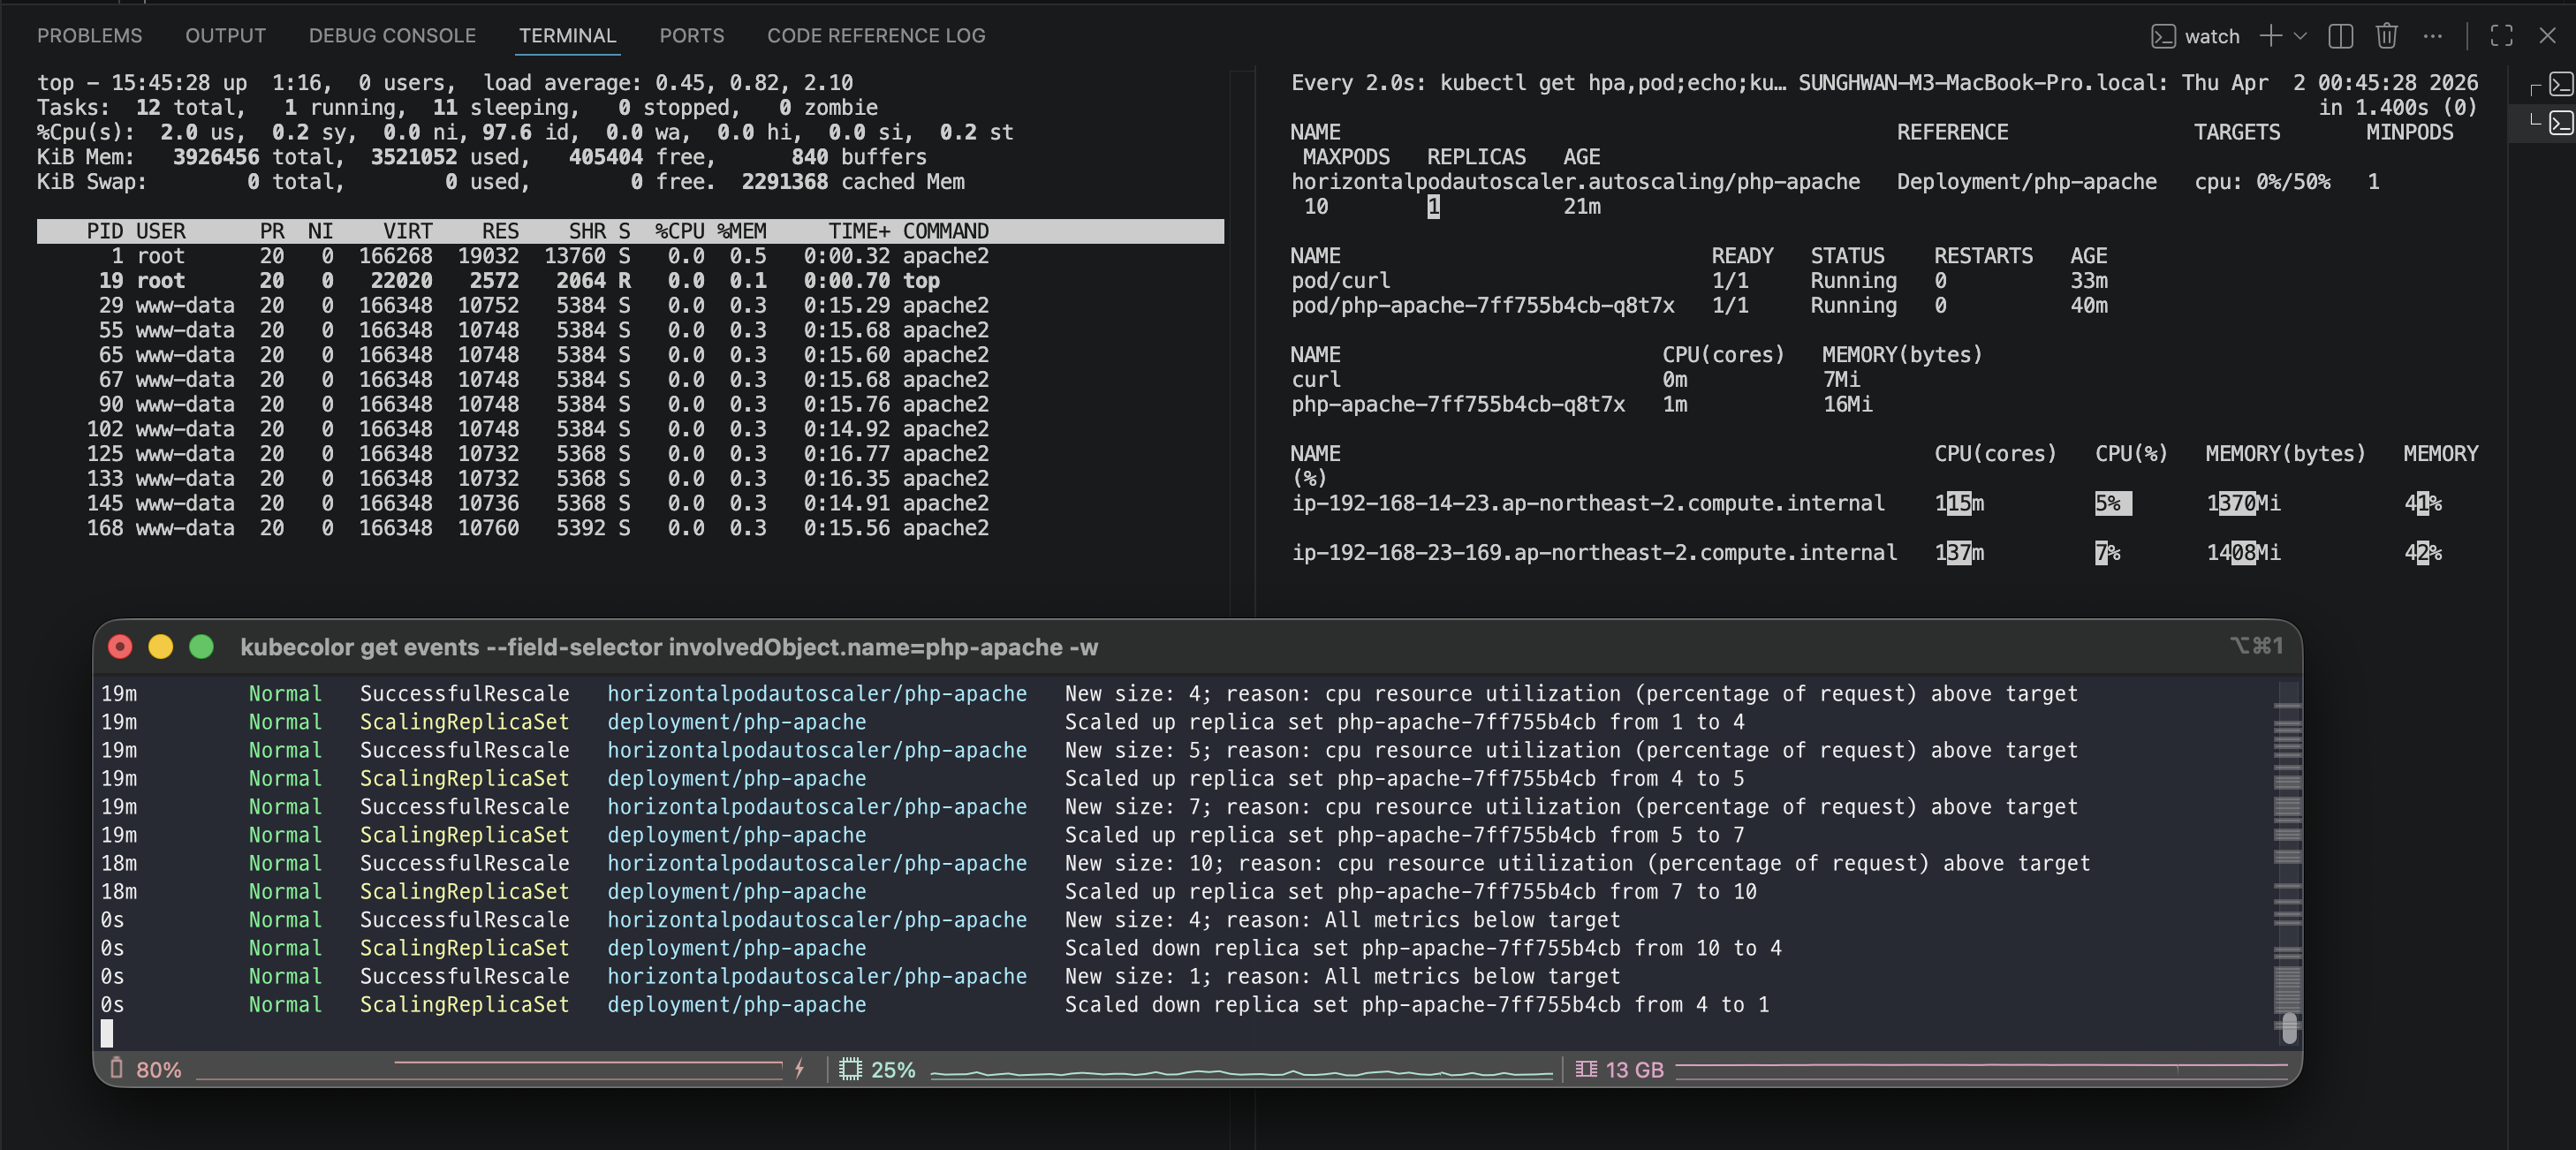Click 'Scaled down ... from 4 to 1' message
Image resolution: width=2576 pixels, height=1150 pixels.
[x=1416, y=1004]
